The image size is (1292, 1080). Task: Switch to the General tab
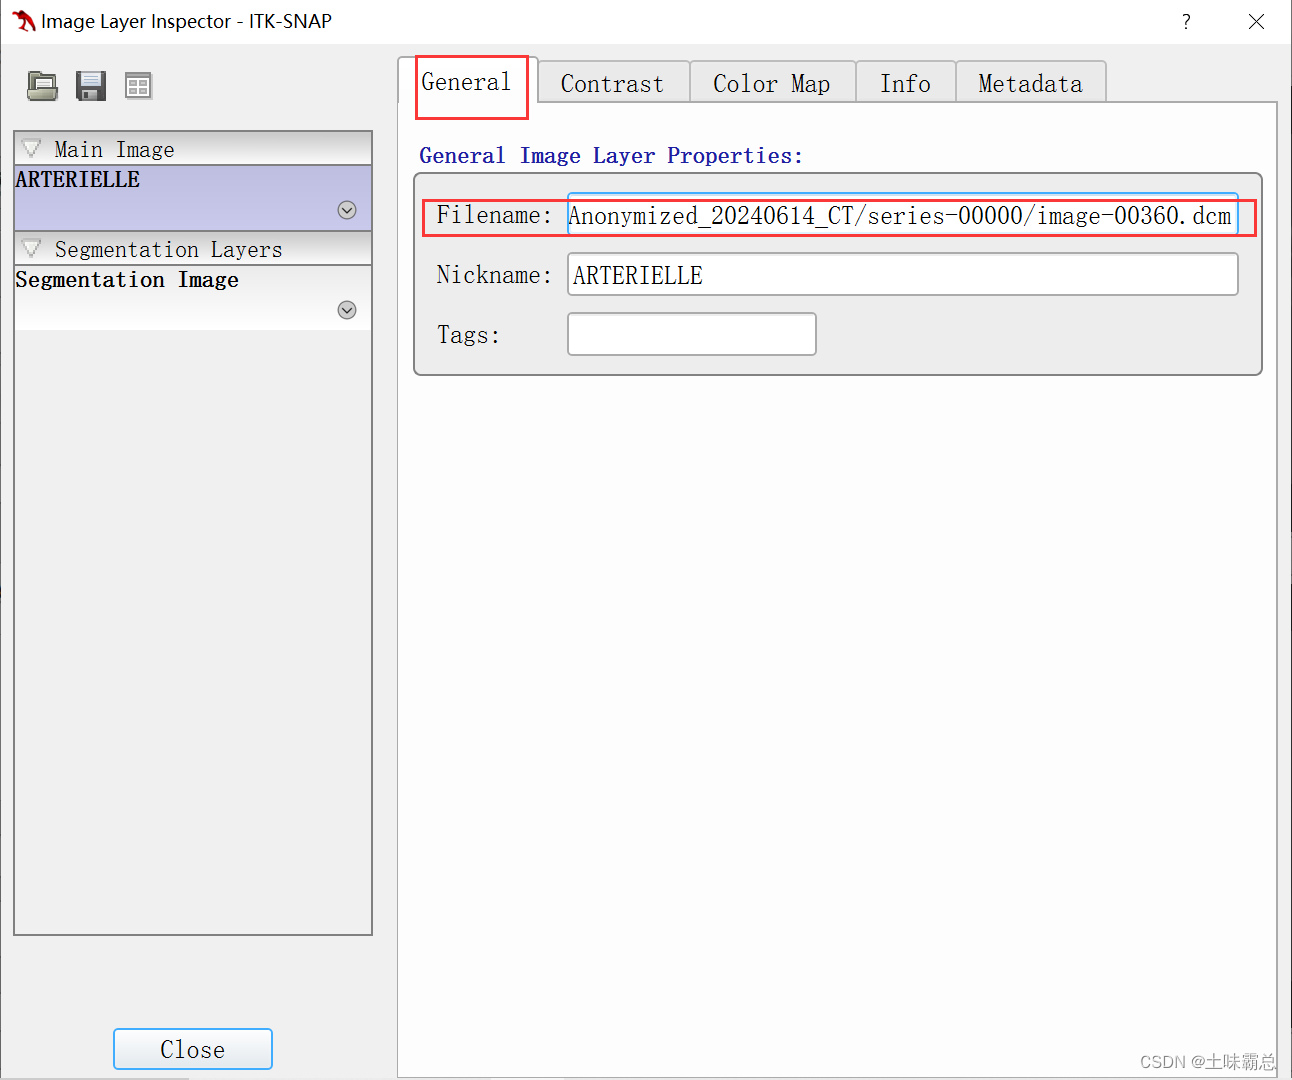[467, 82]
